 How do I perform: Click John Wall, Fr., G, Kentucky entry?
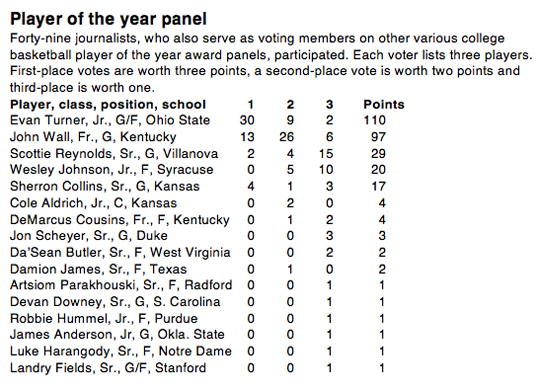(93, 137)
